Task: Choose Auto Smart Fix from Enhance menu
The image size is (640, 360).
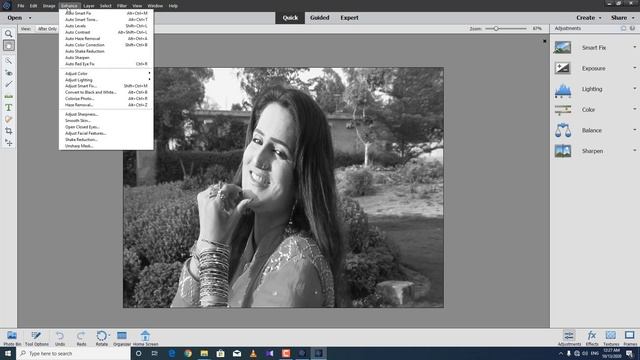Action: pos(106,13)
